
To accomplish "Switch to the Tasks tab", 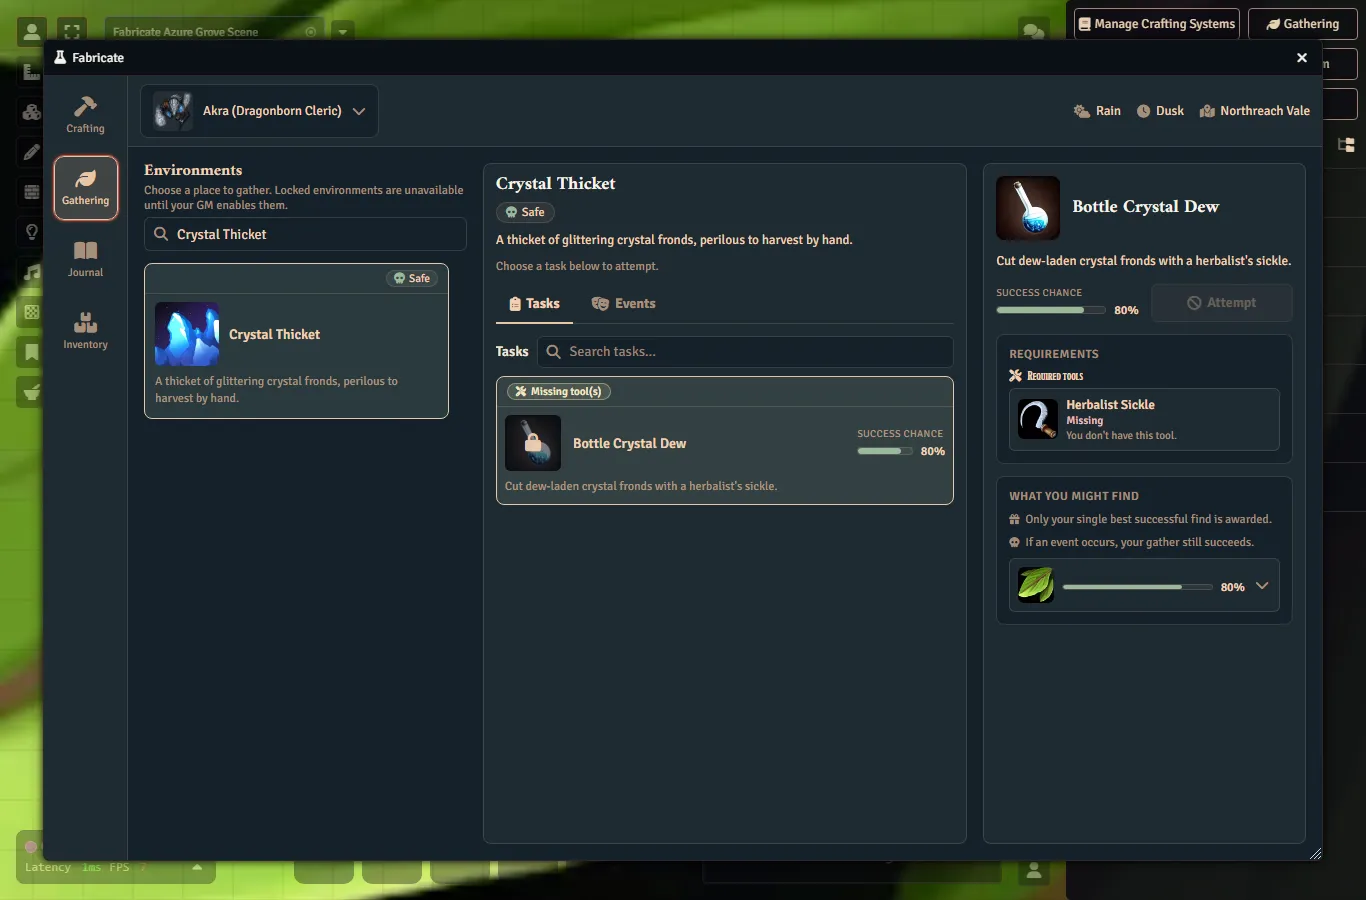I will (x=534, y=304).
